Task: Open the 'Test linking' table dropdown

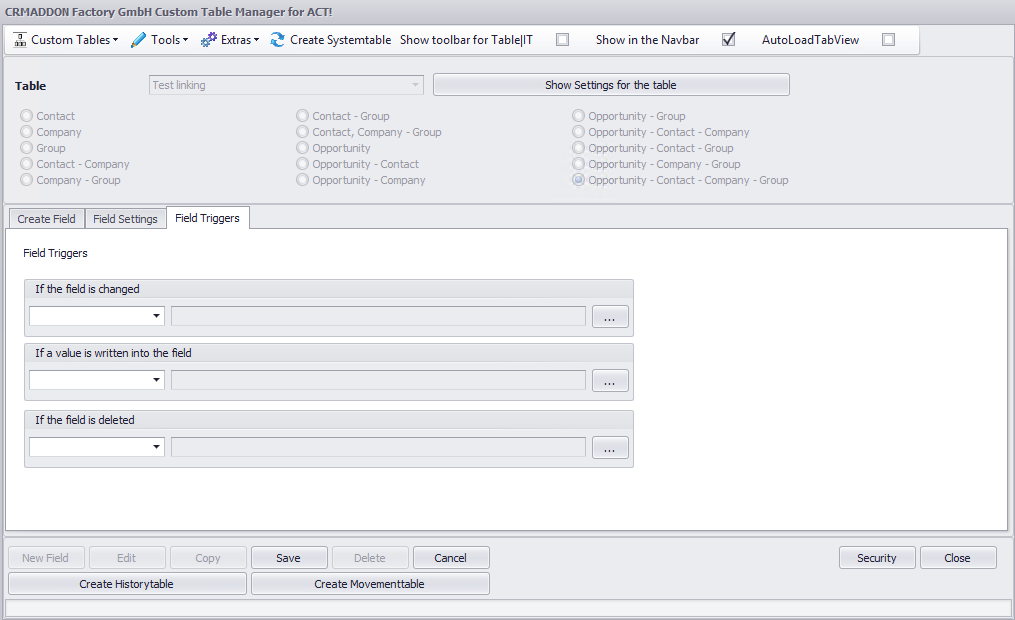Action: [414, 85]
